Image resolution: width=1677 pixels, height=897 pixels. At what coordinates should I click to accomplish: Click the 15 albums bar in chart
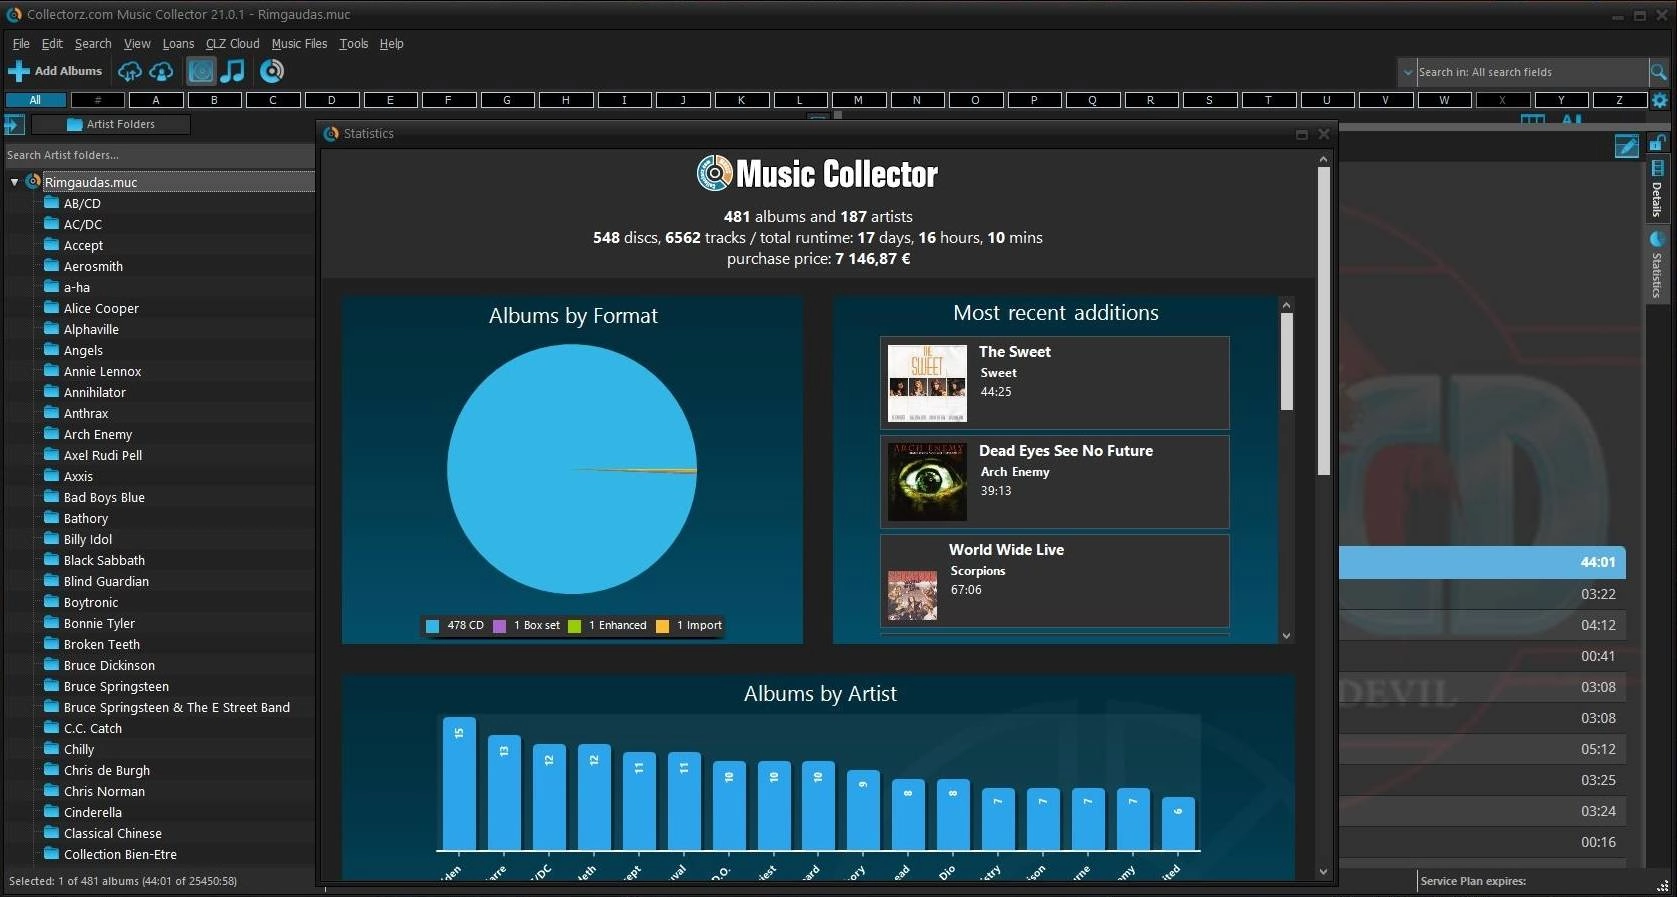point(459,784)
